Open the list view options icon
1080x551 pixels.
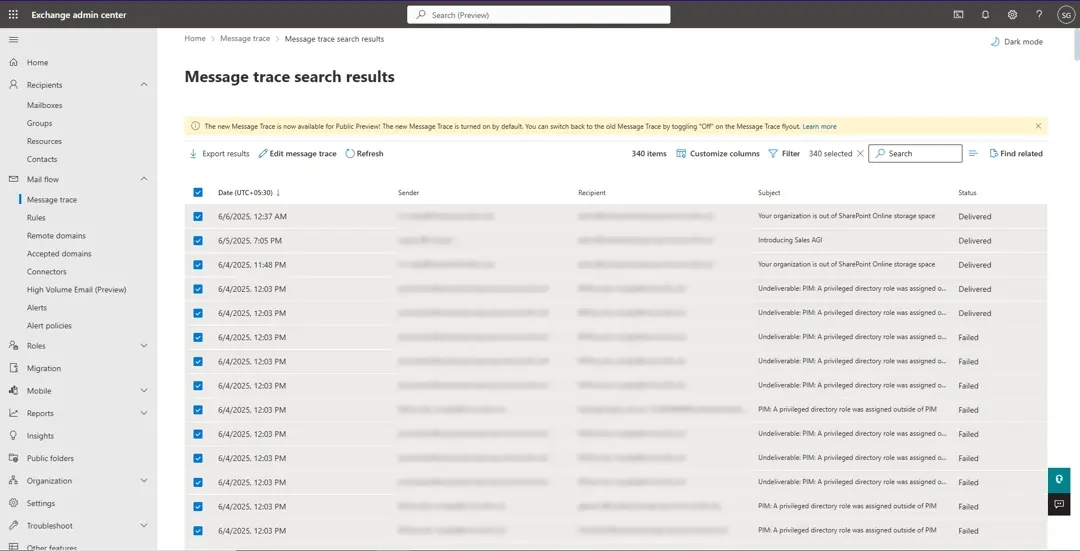tap(973, 154)
